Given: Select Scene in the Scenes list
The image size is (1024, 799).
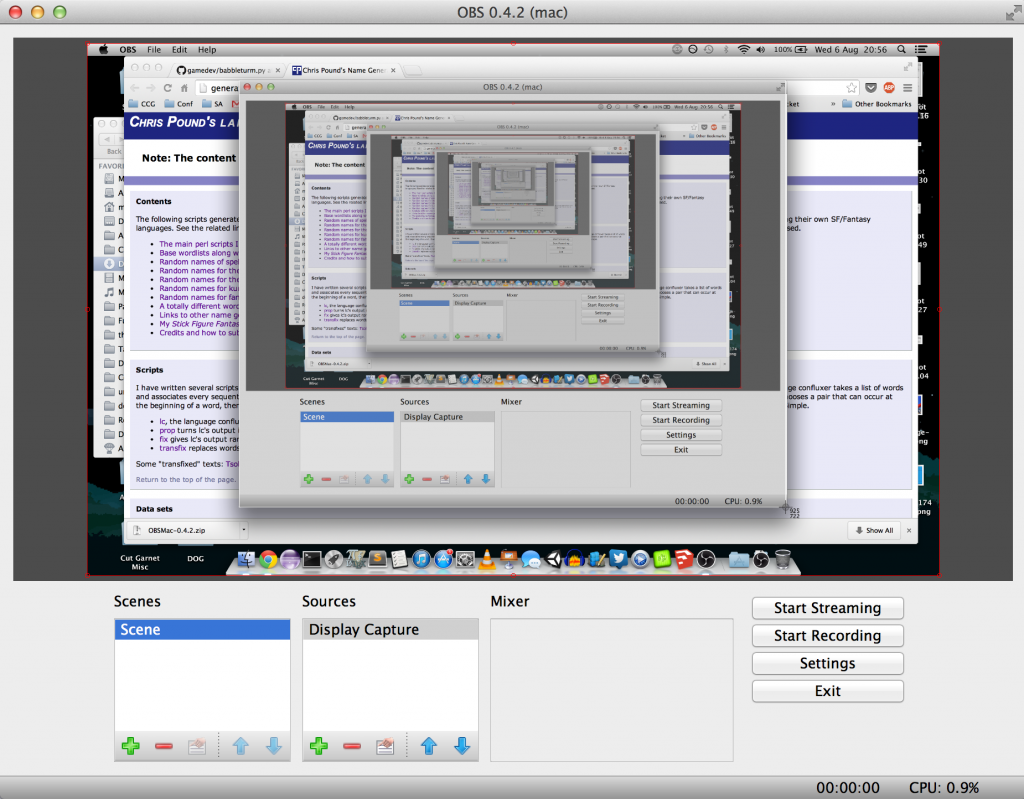Looking at the screenshot, I should (x=202, y=629).
